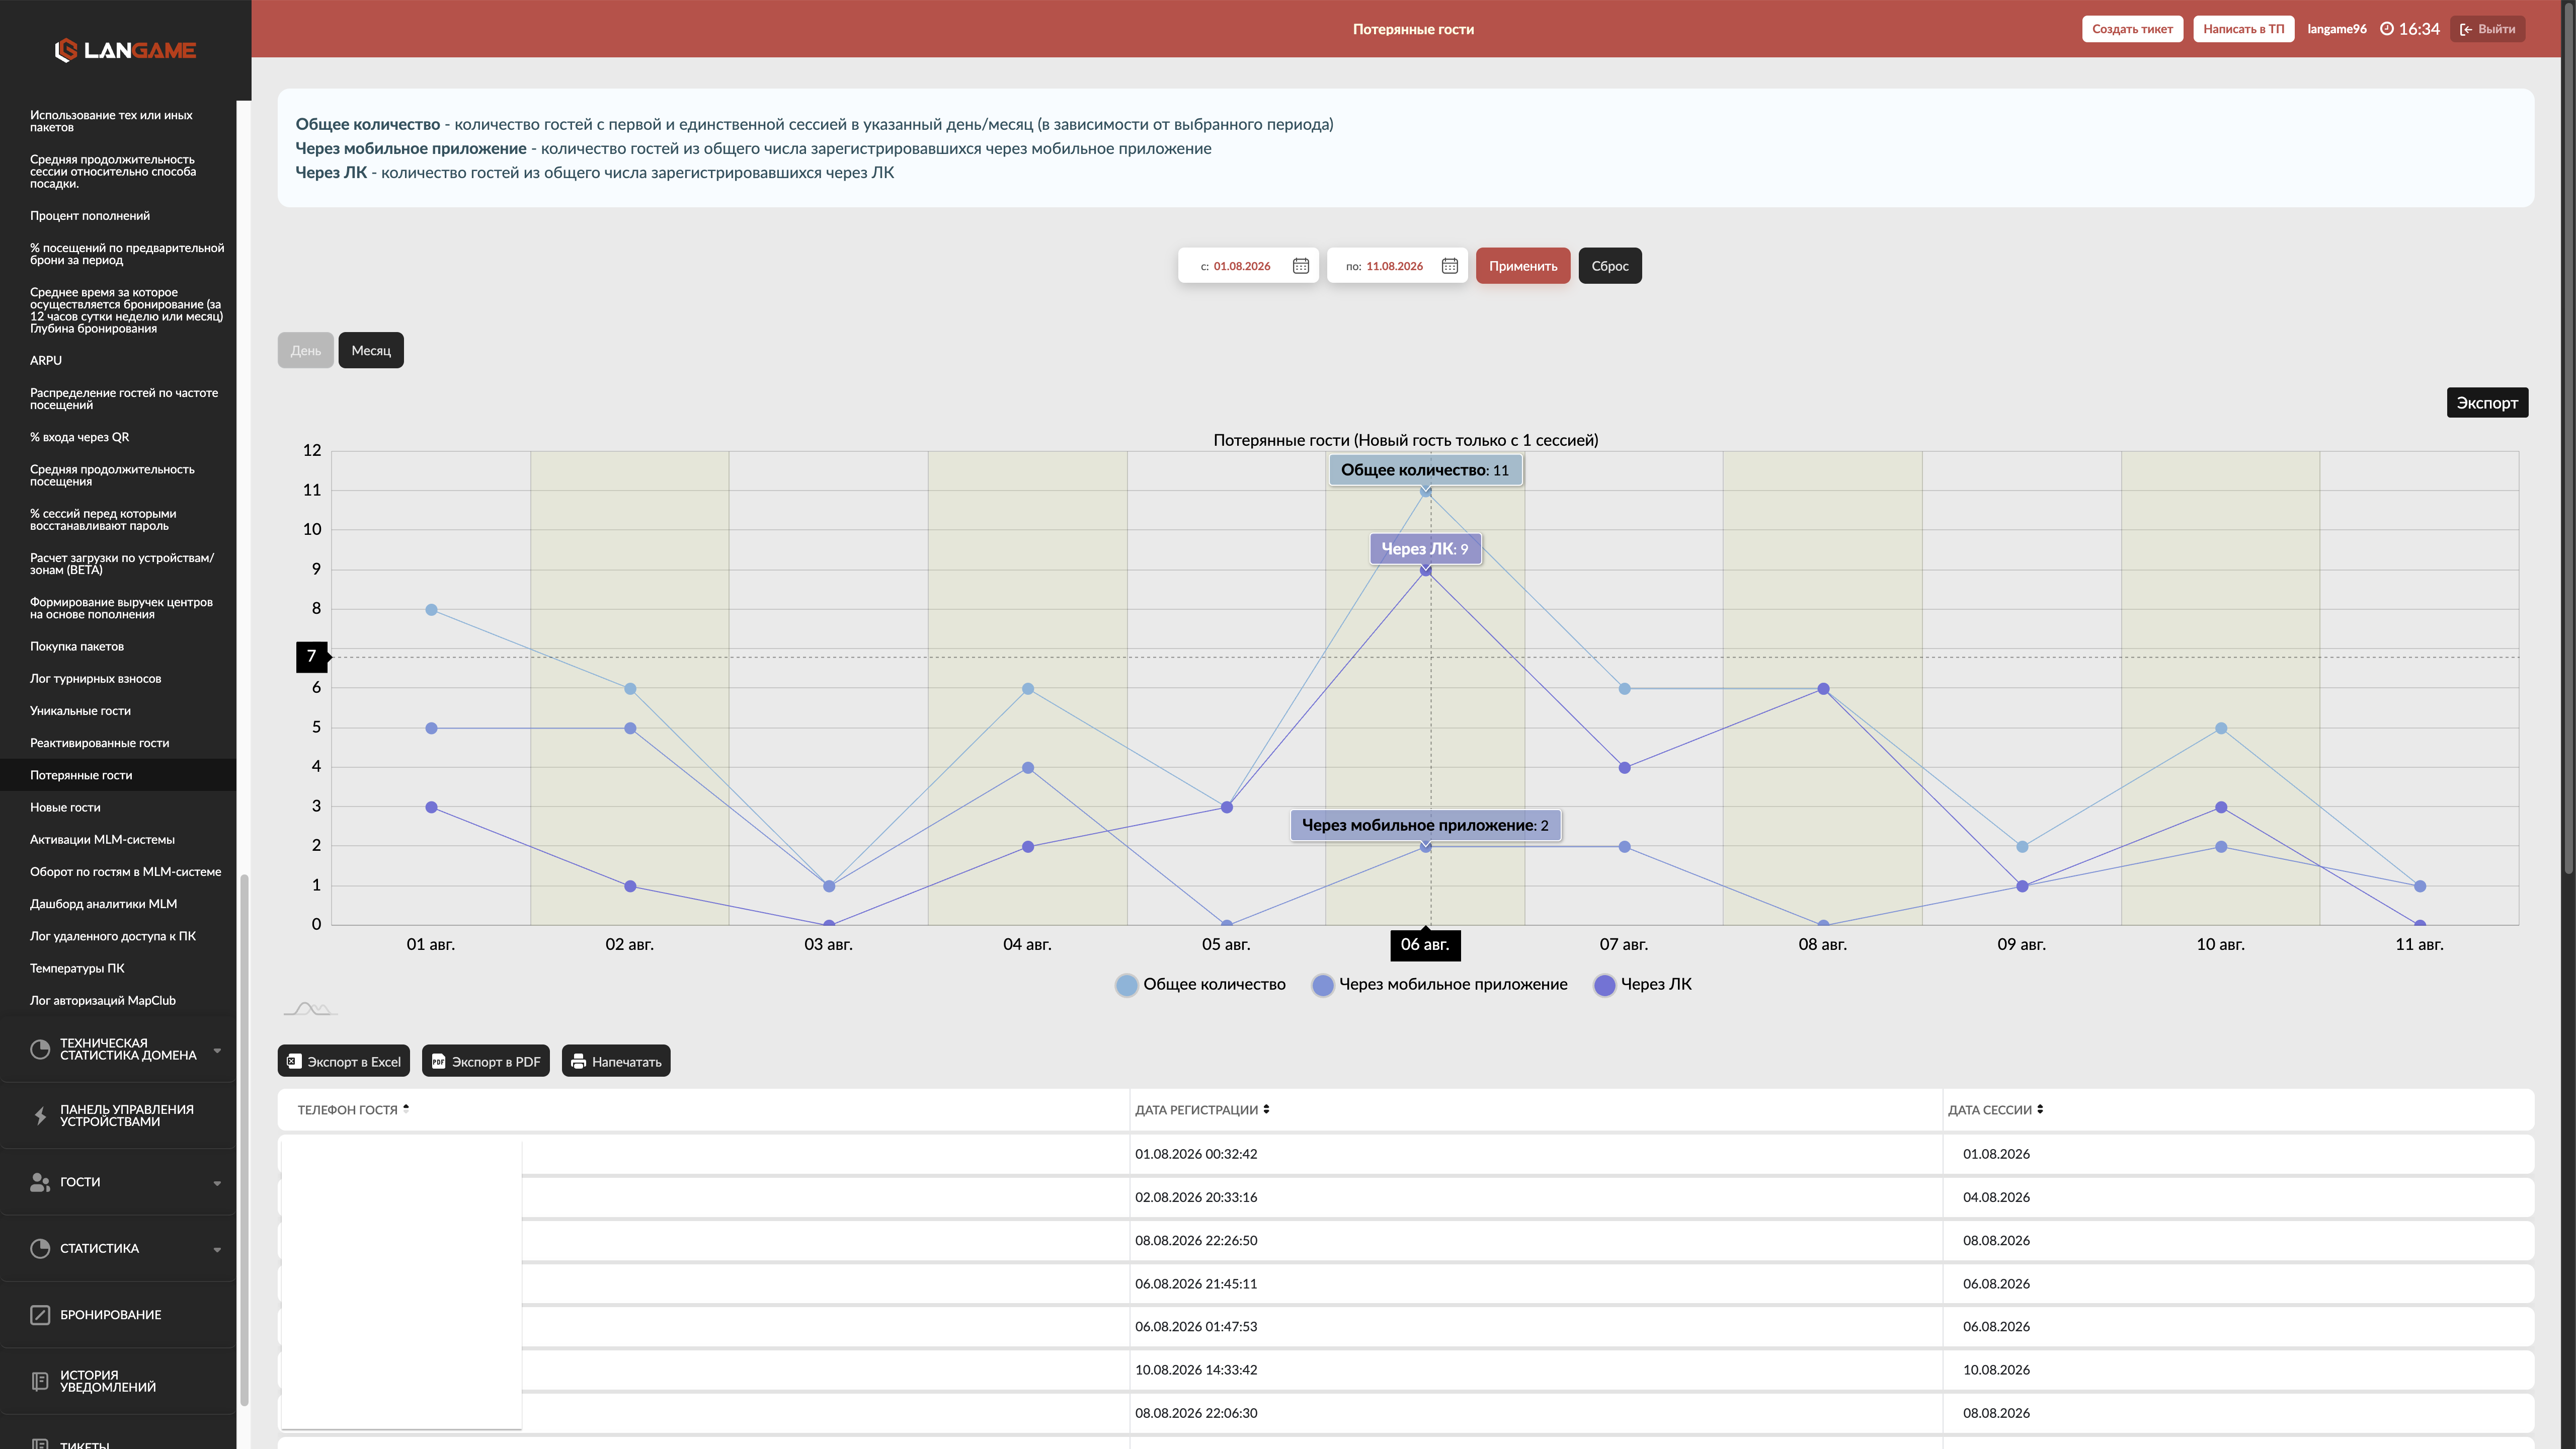Open calendar picker for end date
This screenshot has height=1449, width=2576.
click(x=1449, y=266)
